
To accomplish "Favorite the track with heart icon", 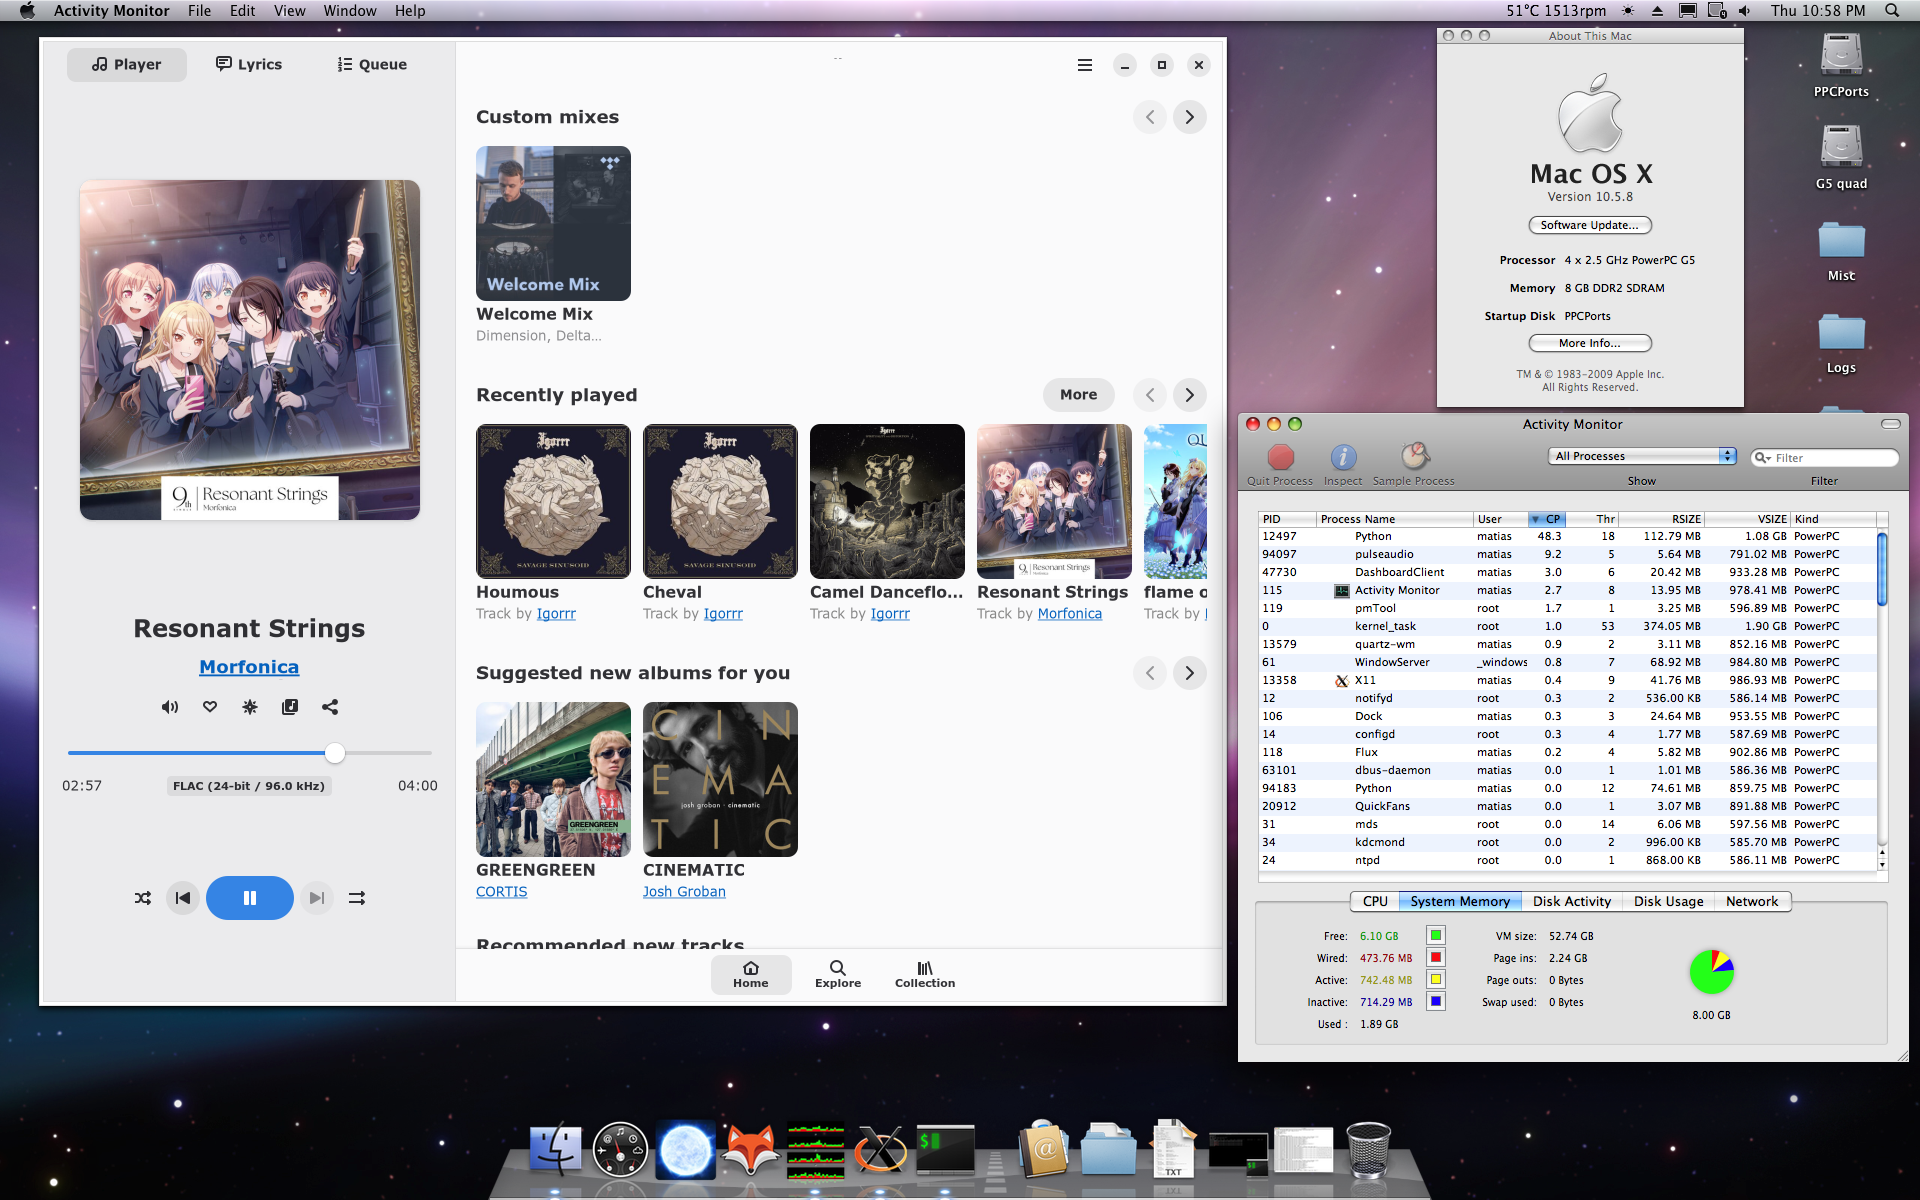I will pyautogui.click(x=210, y=707).
